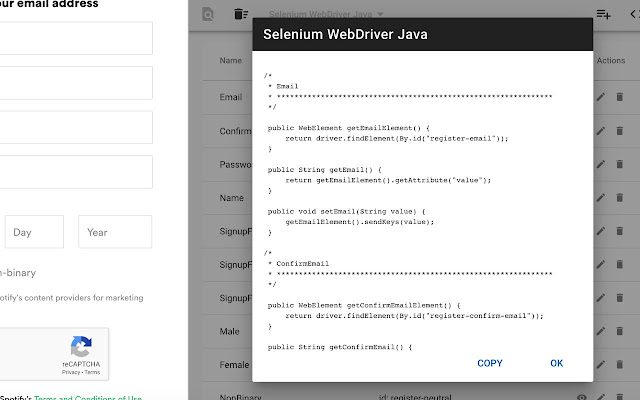Viewport: 640px width, 400px height.
Task: Click the delete all elements icon
Action: pos(241,14)
